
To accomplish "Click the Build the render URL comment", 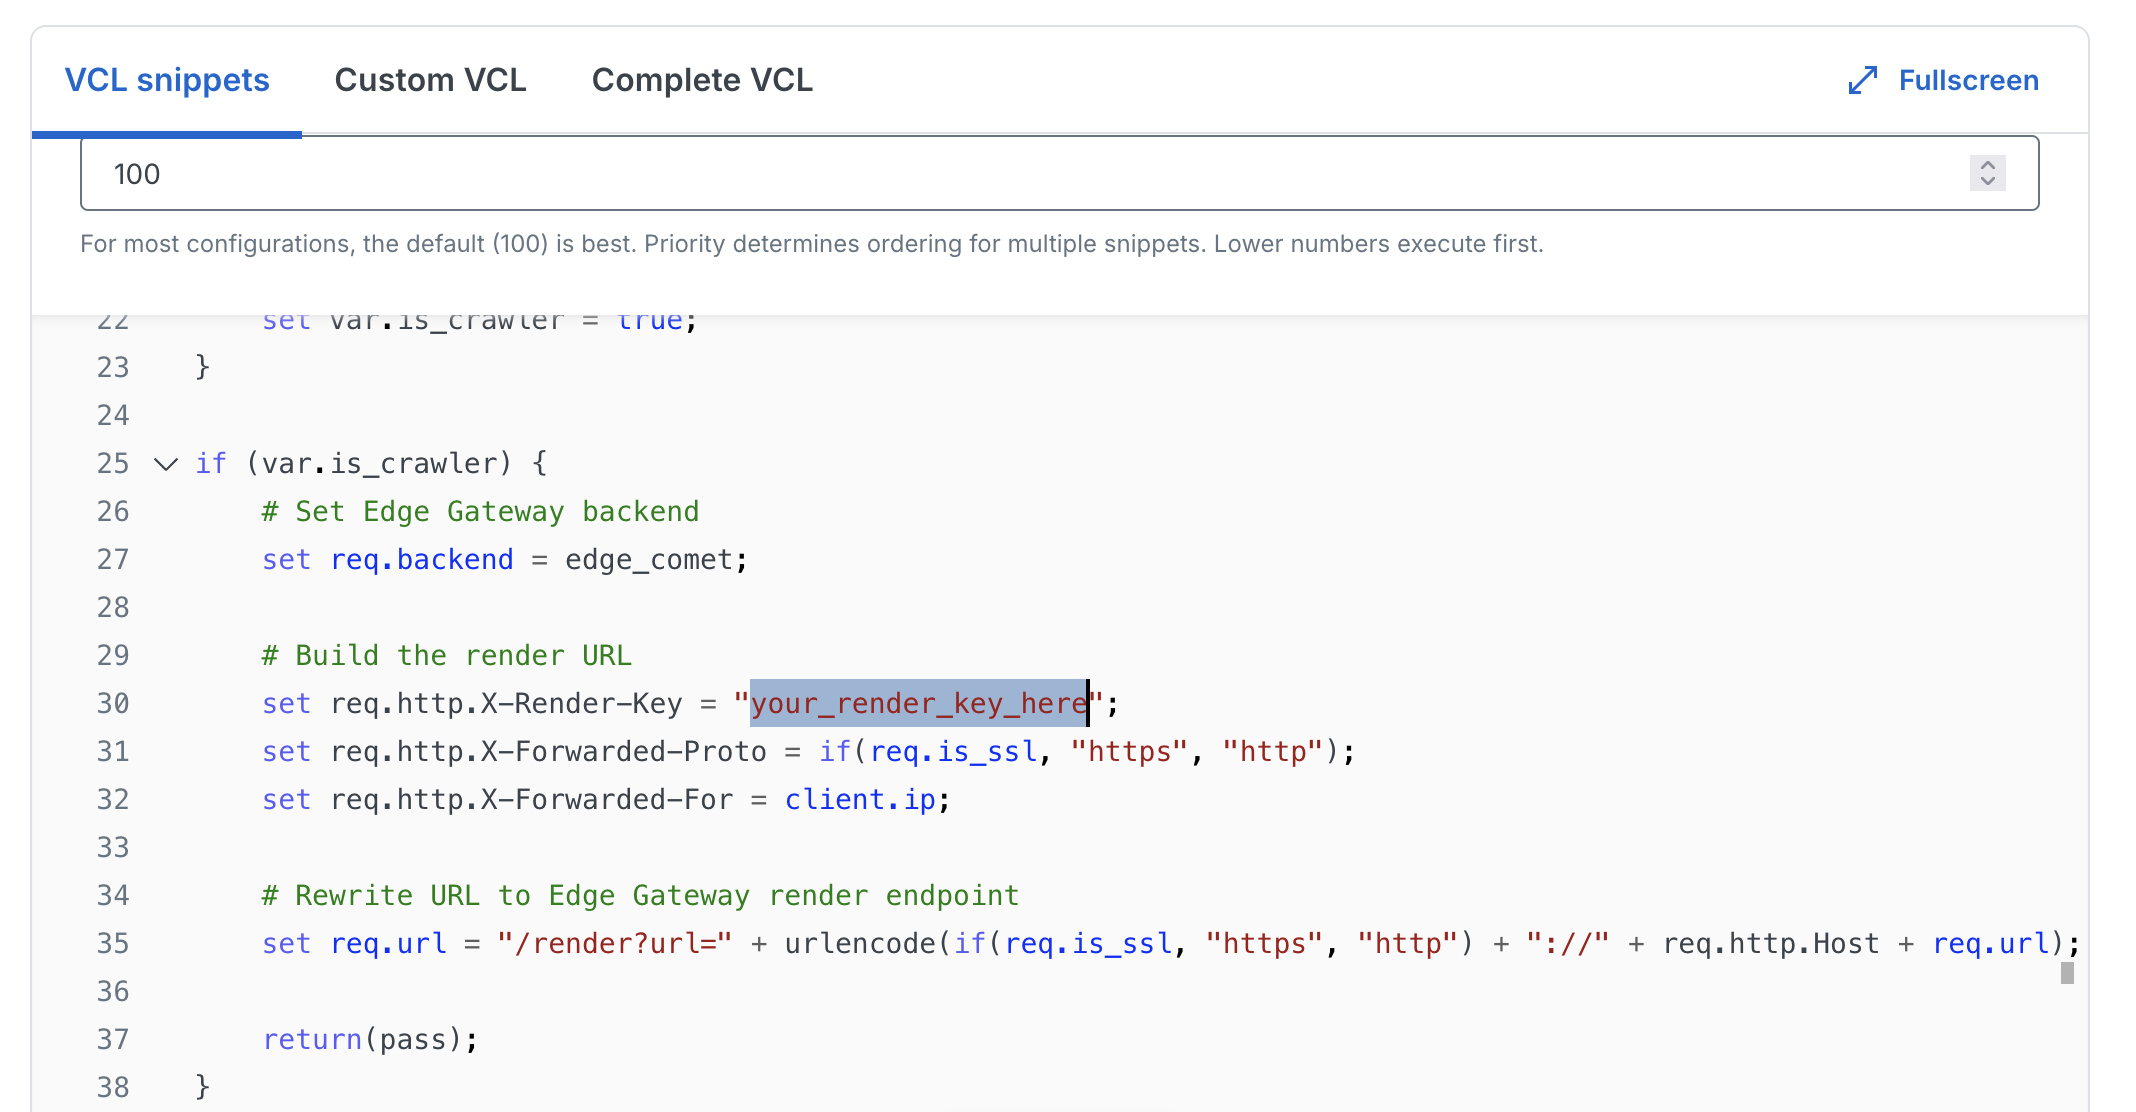I will (x=446, y=655).
